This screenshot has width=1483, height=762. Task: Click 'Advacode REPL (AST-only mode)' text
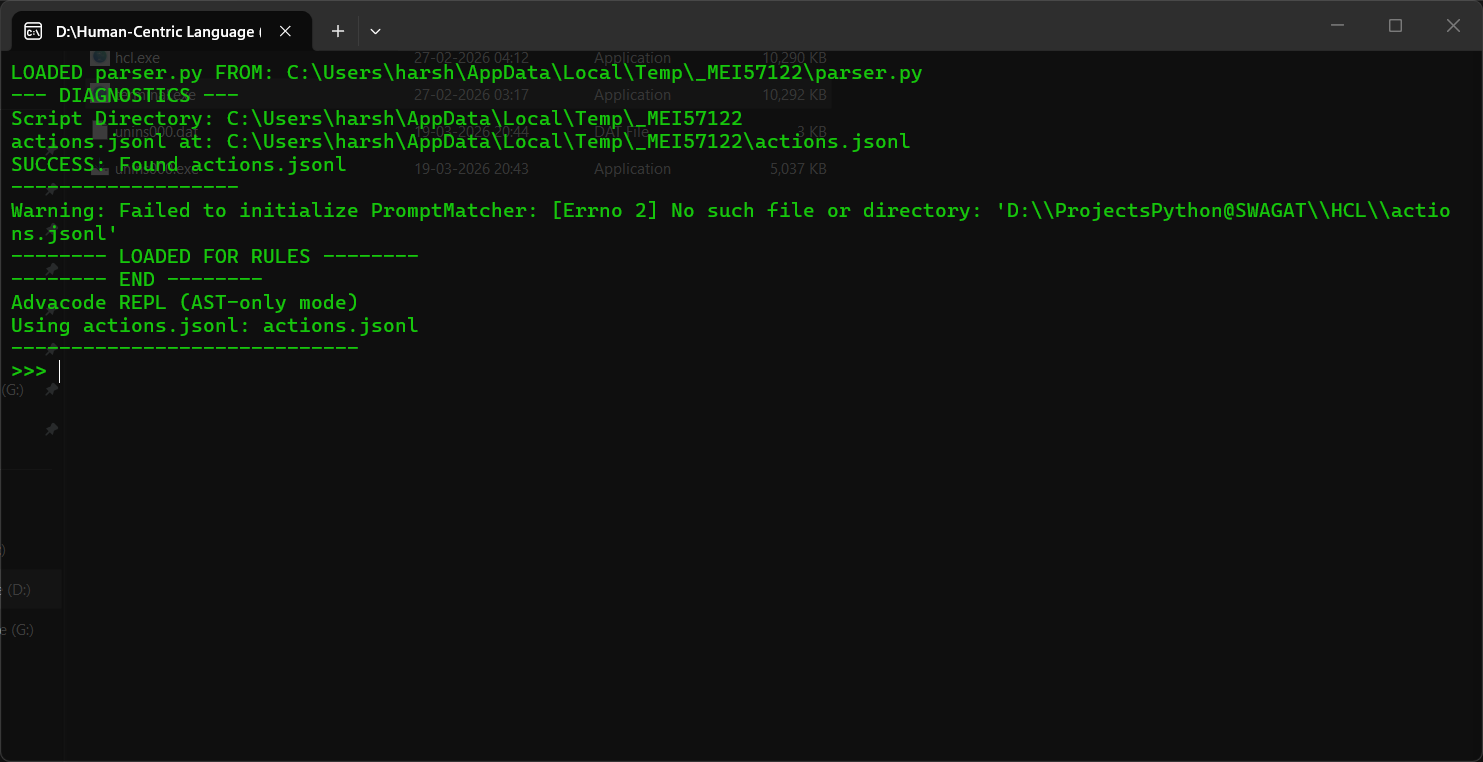tap(184, 302)
